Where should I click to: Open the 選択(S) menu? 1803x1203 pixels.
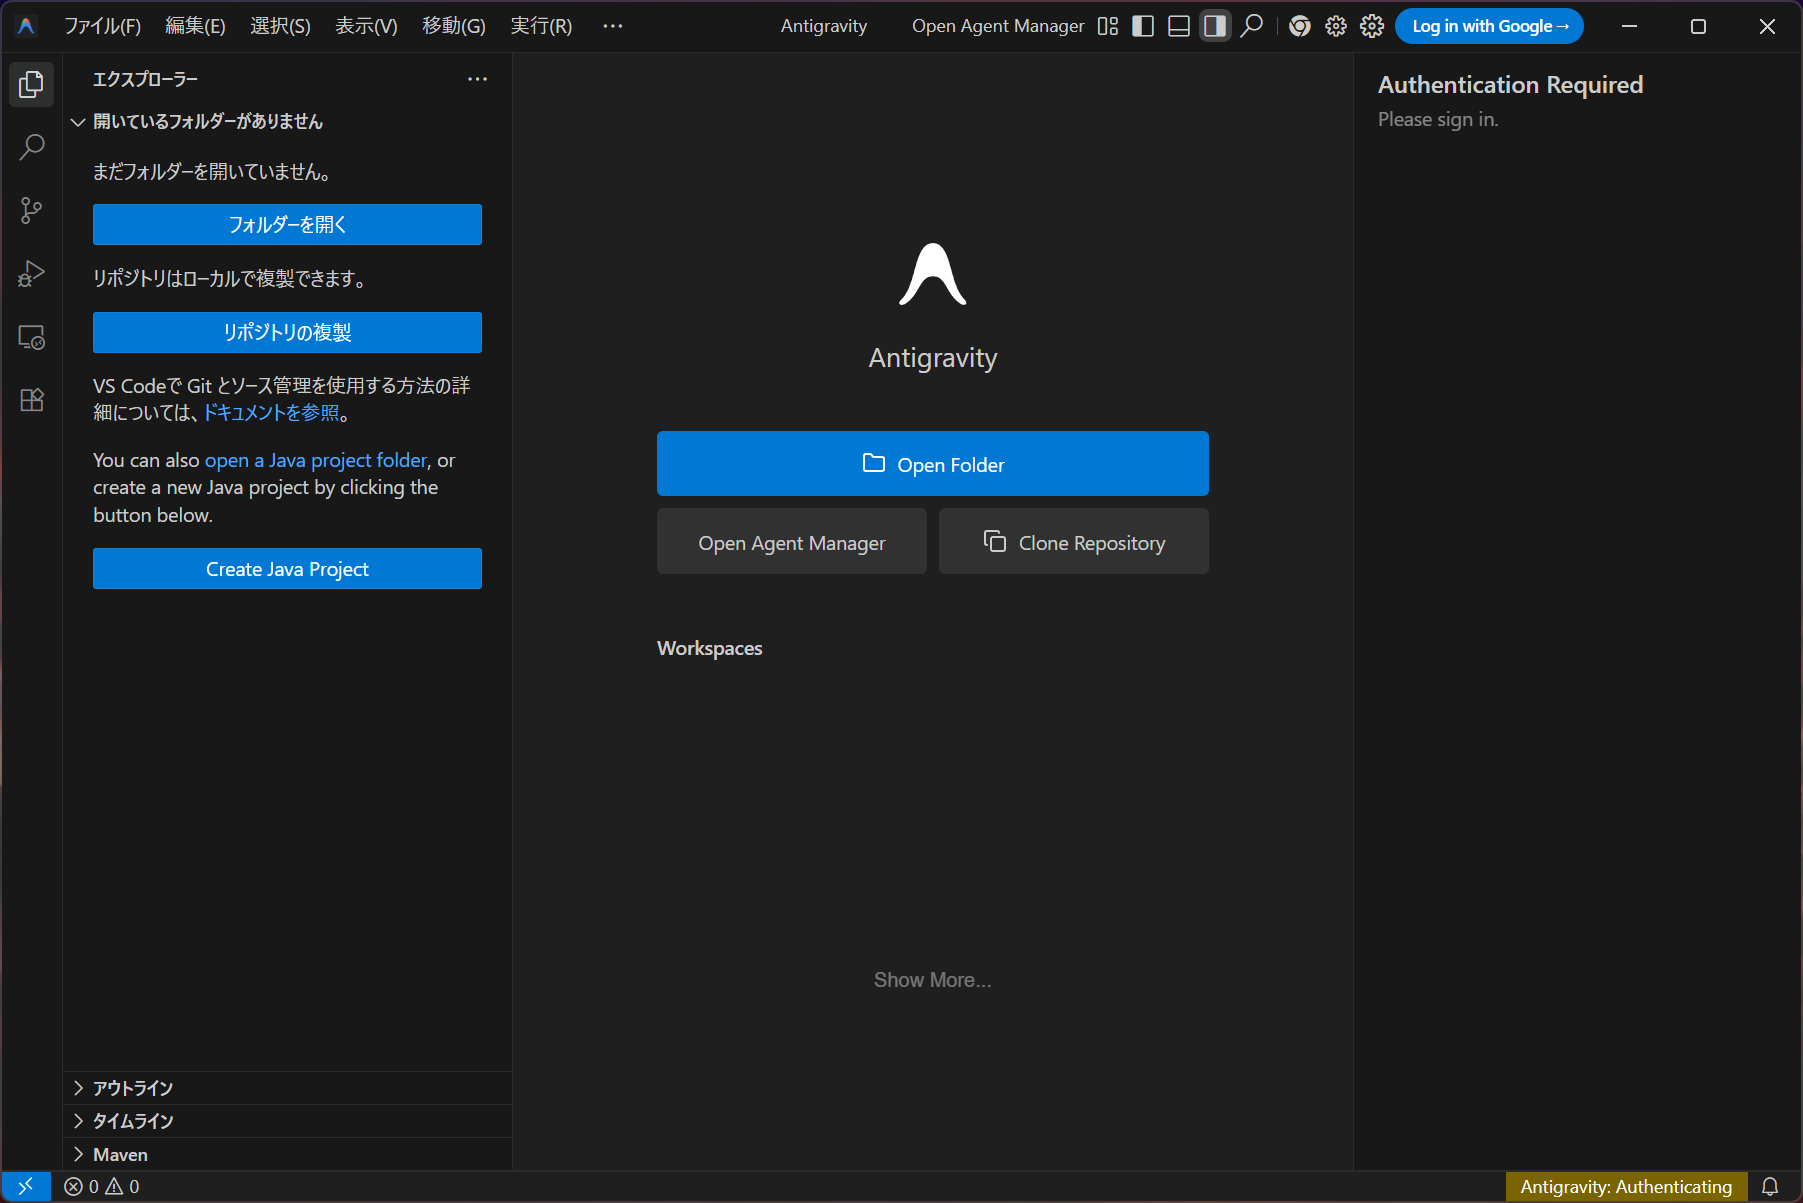[280, 26]
